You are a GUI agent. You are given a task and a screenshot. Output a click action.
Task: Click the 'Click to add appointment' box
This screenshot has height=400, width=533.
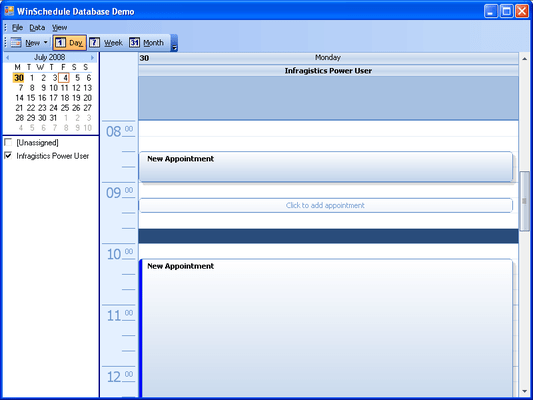tap(326, 205)
